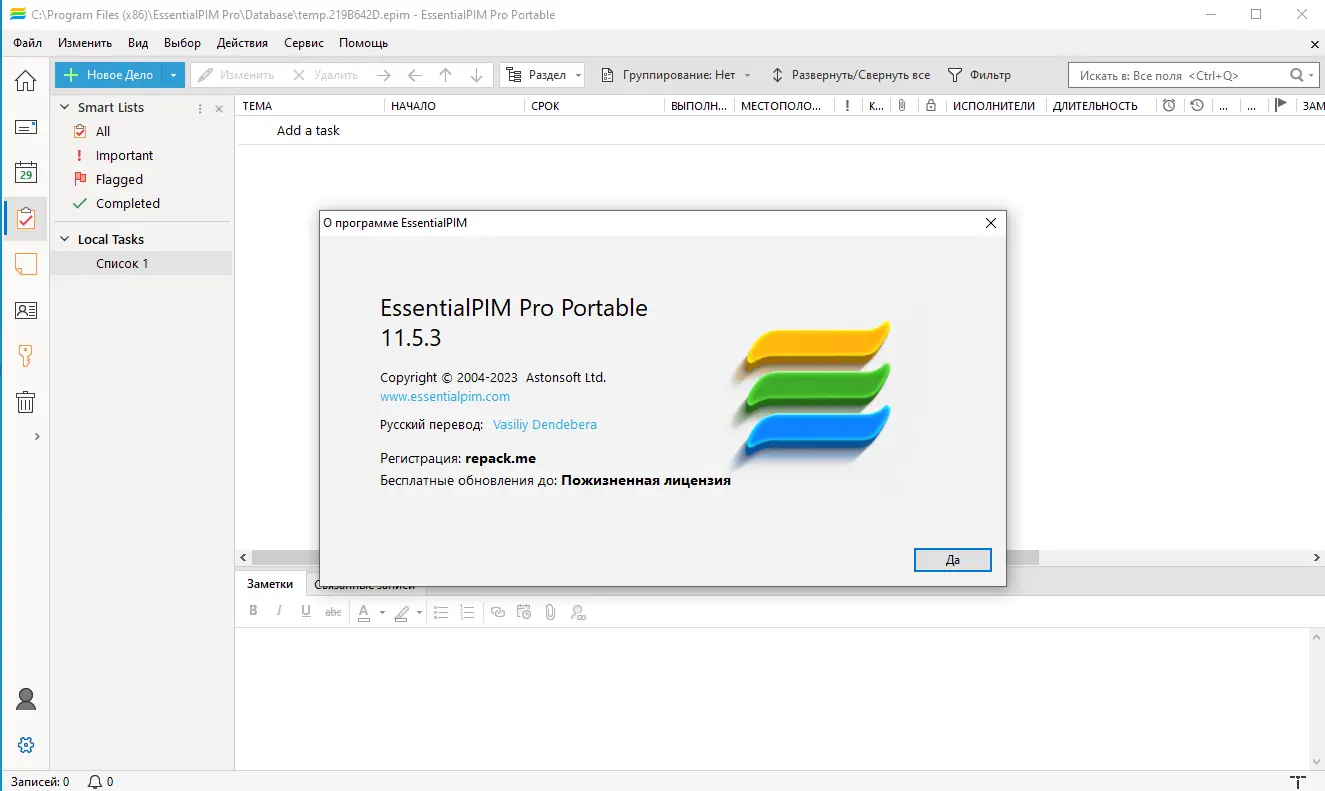The image size is (1325, 791).
Task: Open the Файл menu
Action: pos(28,43)
